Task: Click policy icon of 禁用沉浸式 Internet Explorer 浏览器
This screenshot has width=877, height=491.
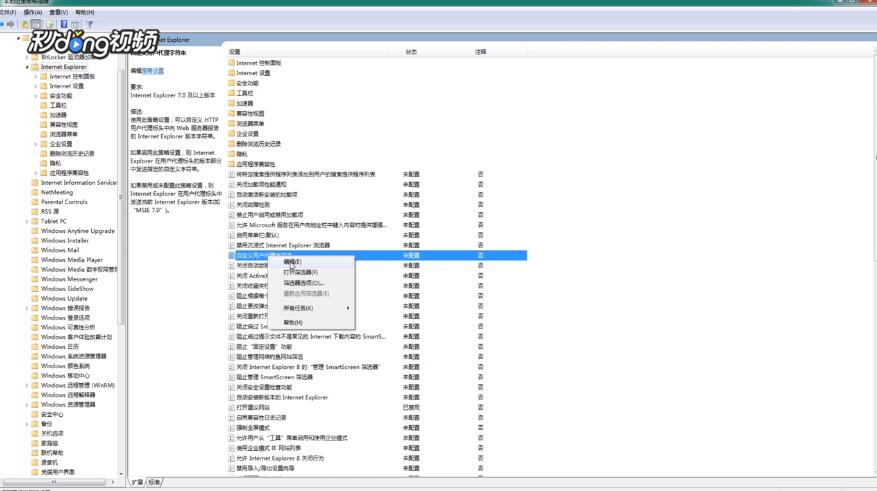Action: coord(232,245)
